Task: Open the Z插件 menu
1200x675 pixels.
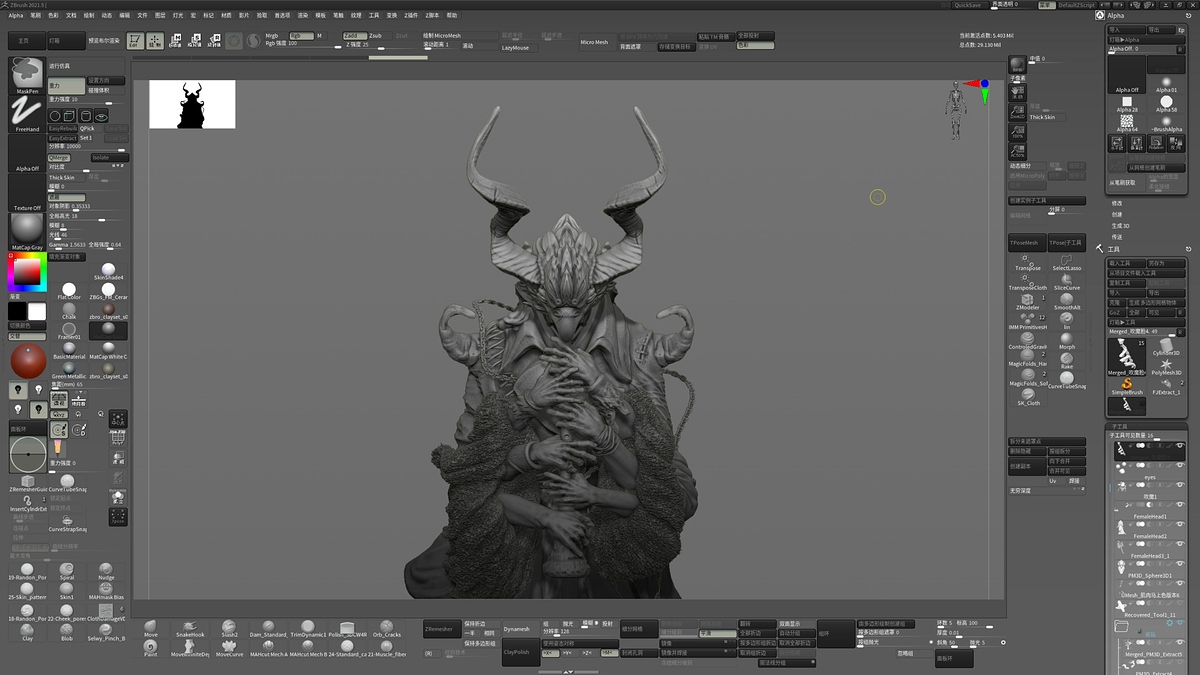Action: pos(412,16)
